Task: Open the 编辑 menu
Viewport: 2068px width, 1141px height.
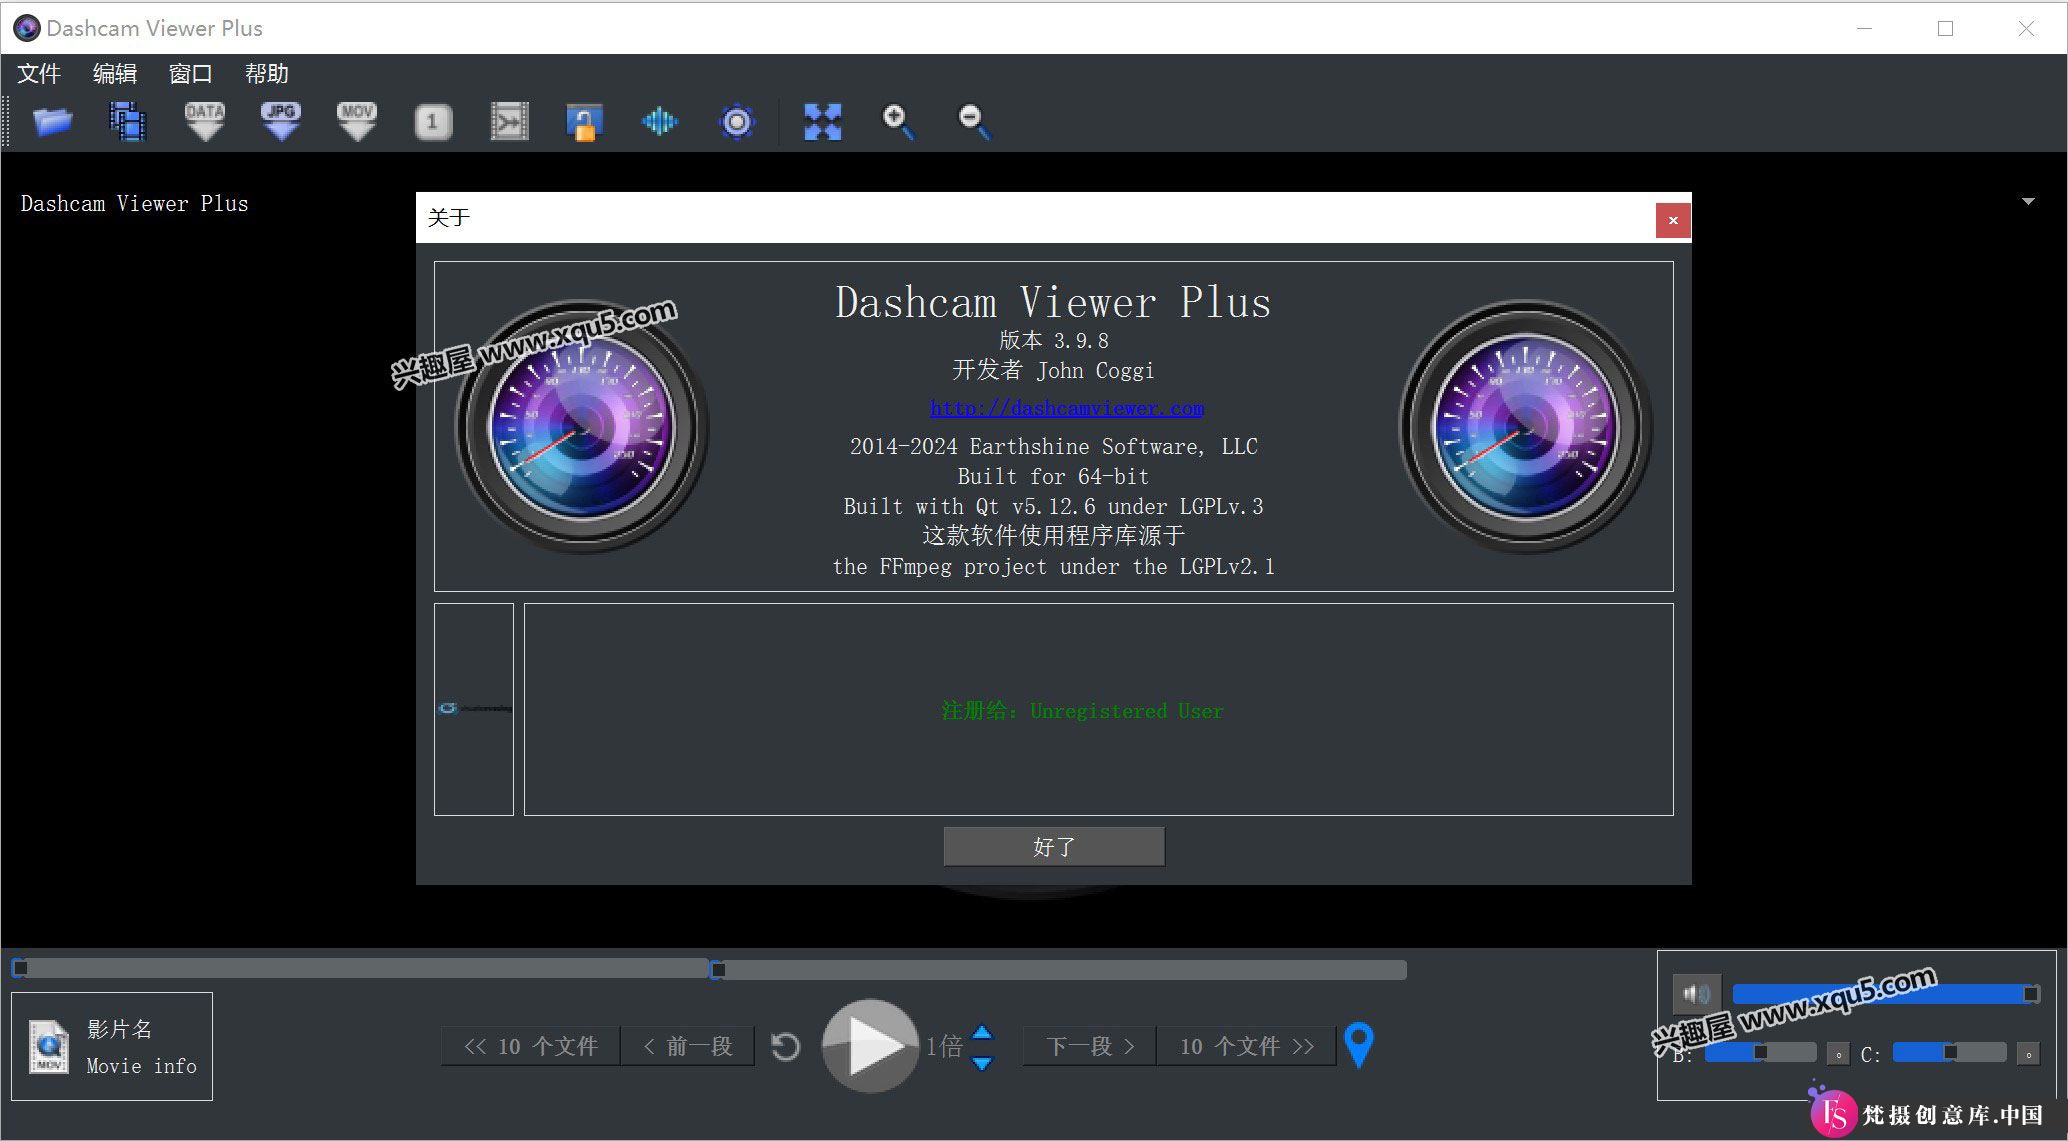Action: (x=115, y=74)
